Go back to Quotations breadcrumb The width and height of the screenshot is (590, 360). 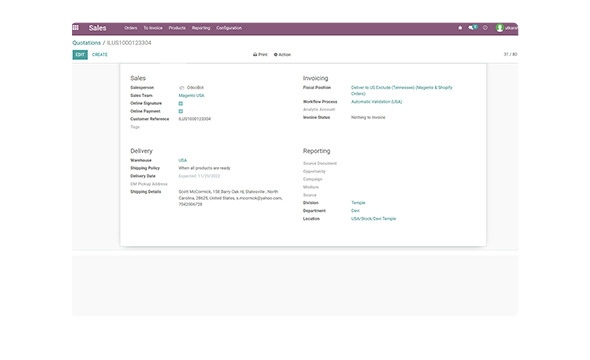coord(87,43)
